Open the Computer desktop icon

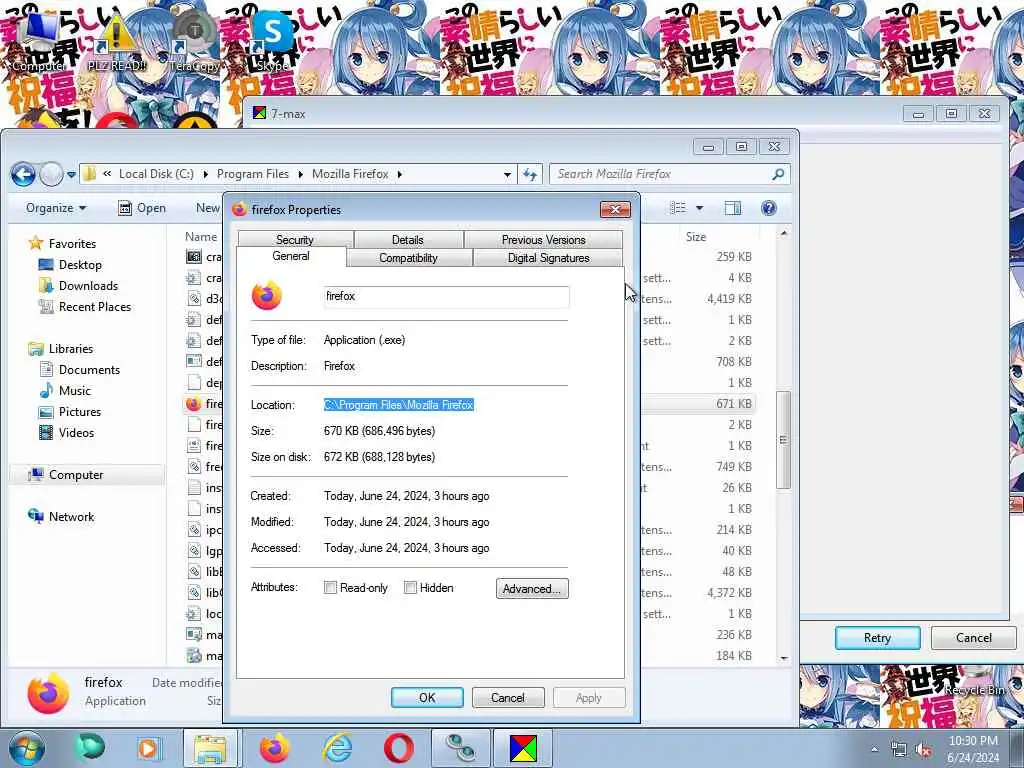pos(38,39)
